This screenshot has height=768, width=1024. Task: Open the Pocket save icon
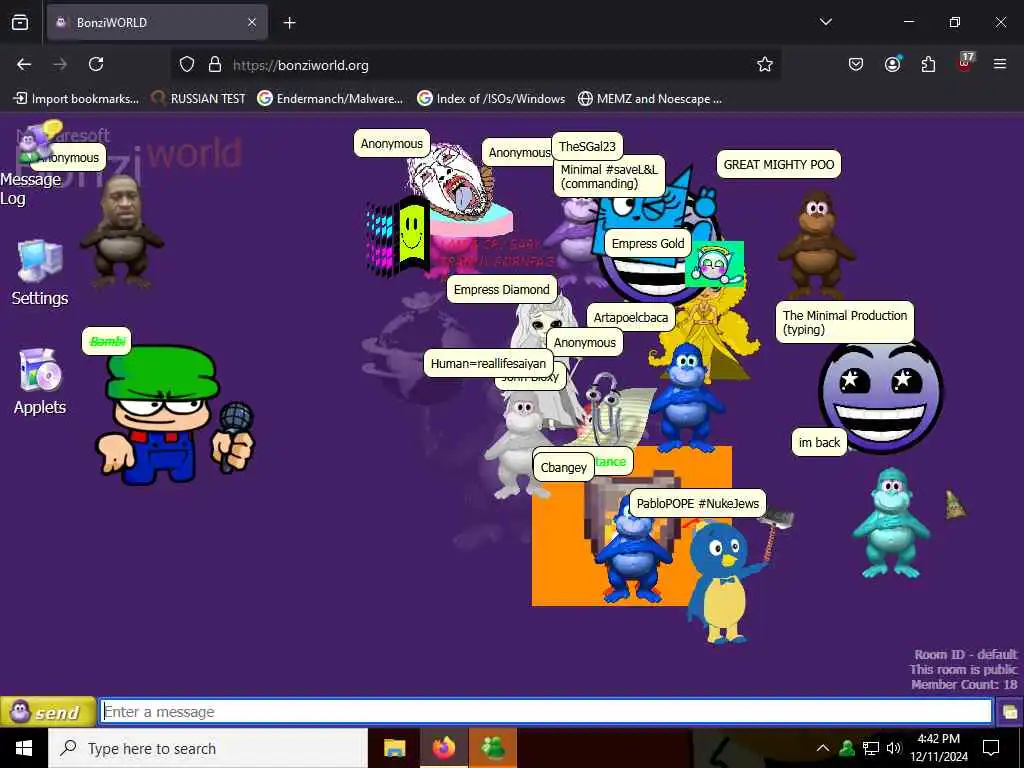[856, 65]
